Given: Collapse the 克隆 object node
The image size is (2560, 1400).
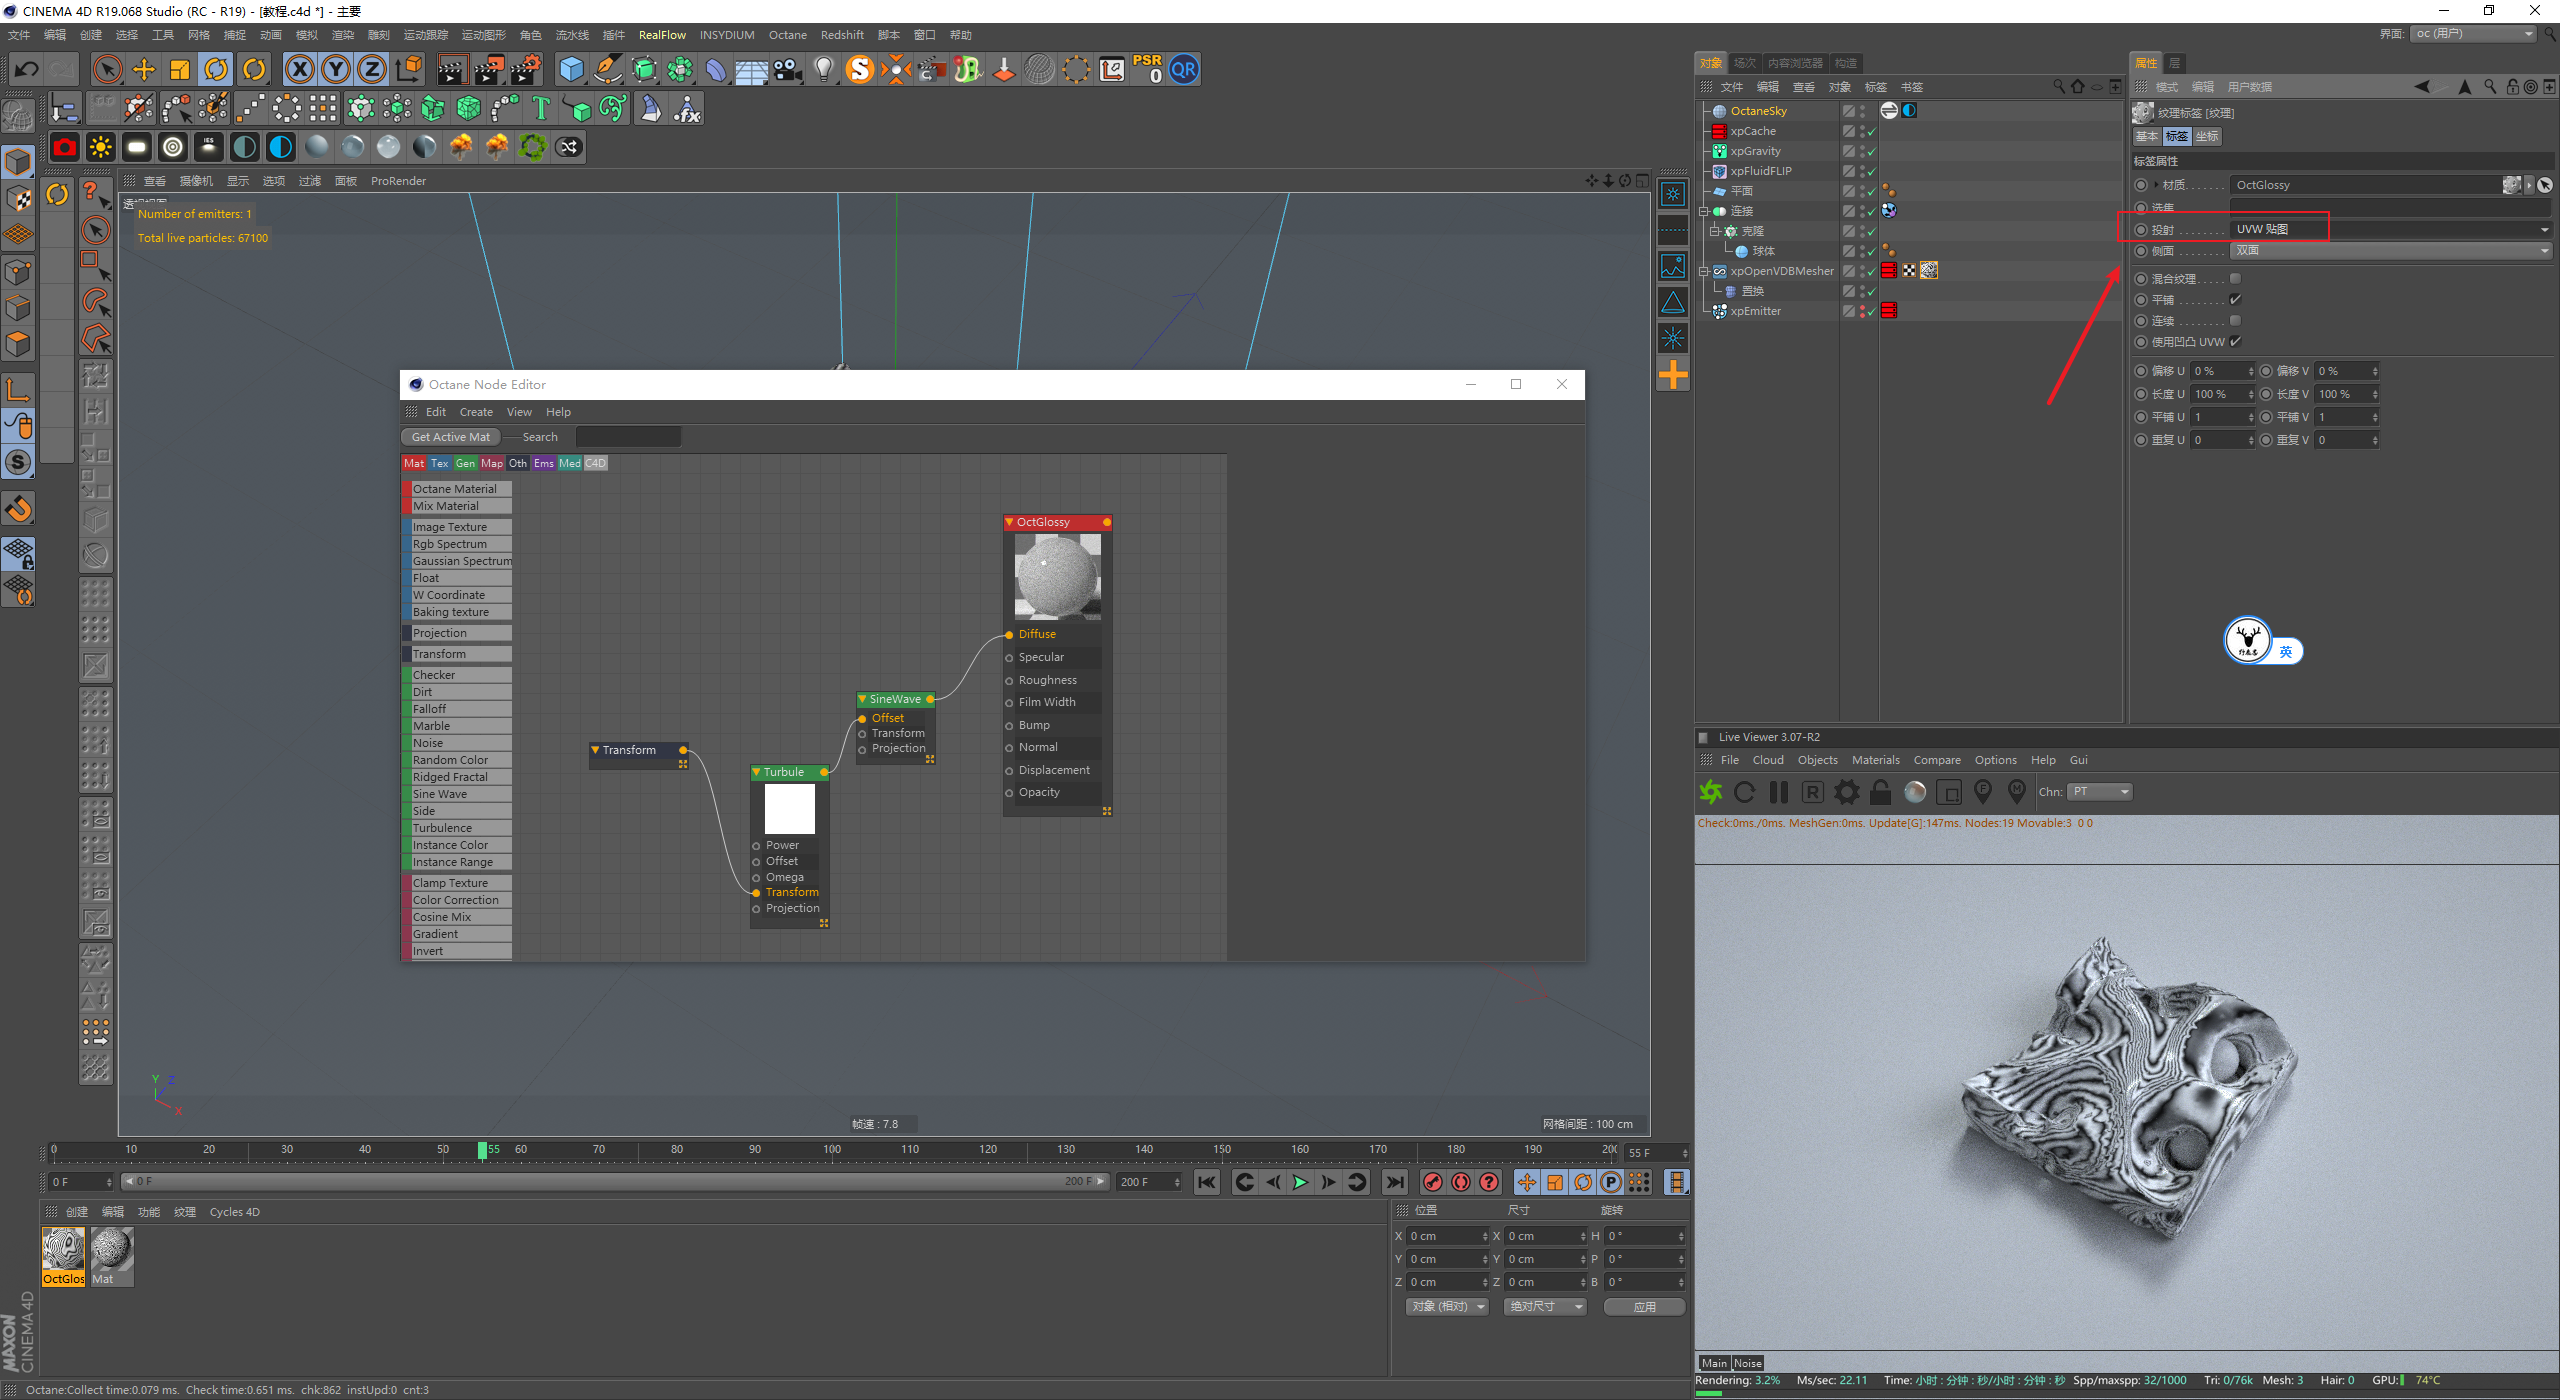Looking at the screenshot, I should pos(1714,231).
